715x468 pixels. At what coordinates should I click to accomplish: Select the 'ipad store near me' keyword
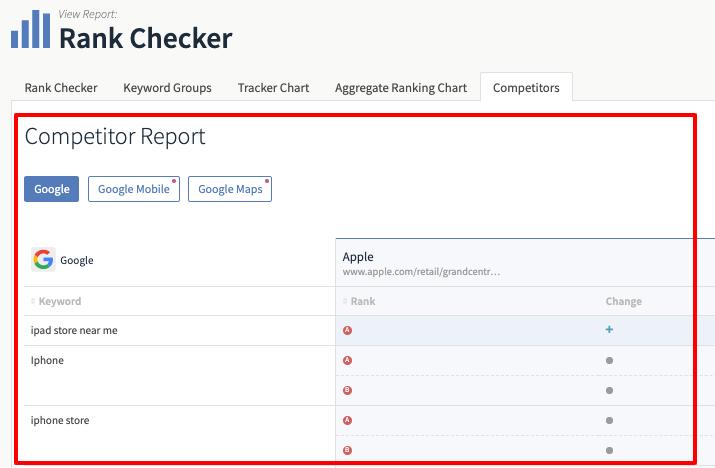[74, 330]
